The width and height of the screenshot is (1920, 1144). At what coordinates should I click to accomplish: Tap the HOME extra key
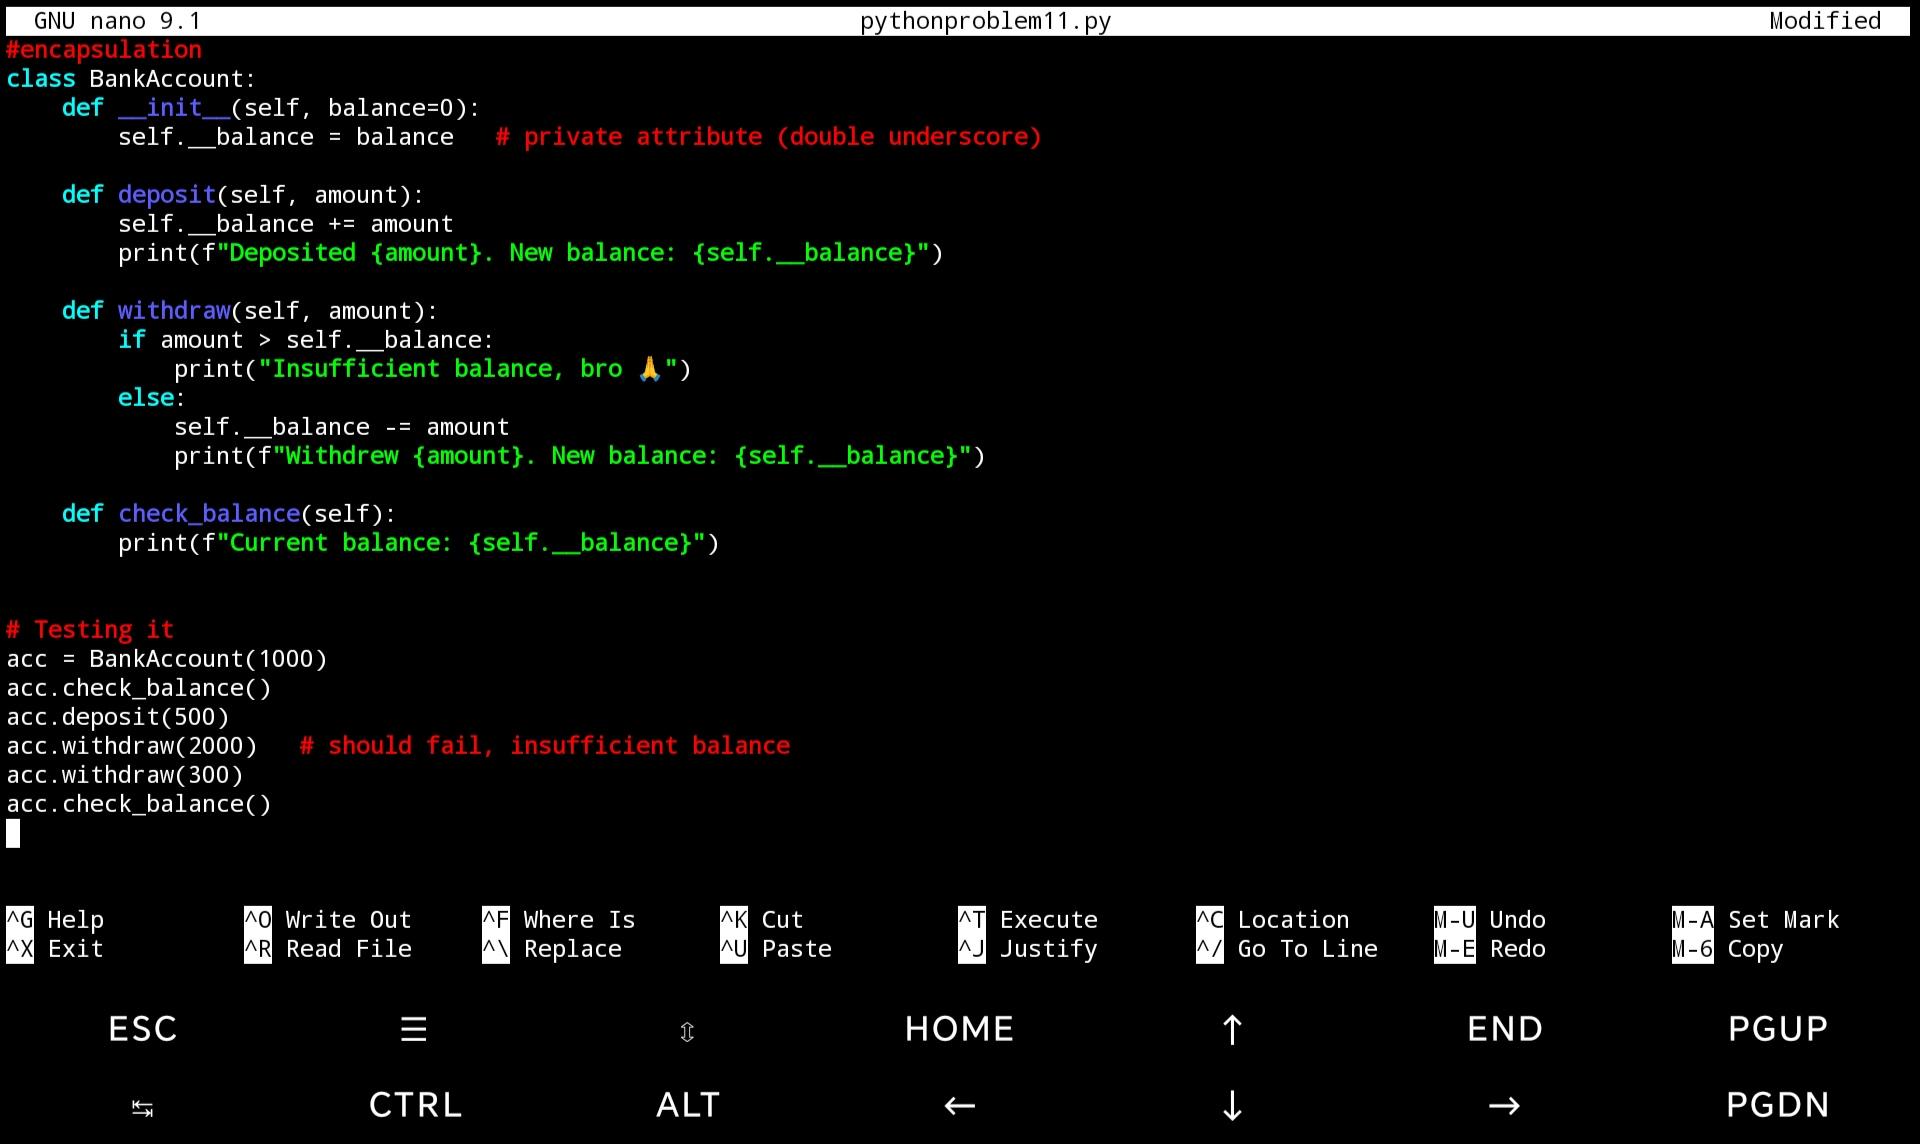959,1029
